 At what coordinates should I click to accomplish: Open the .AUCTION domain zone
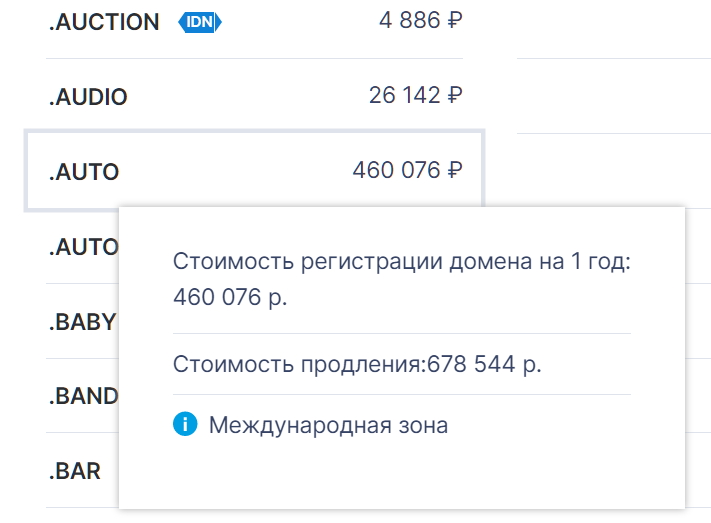click(104, 22)
